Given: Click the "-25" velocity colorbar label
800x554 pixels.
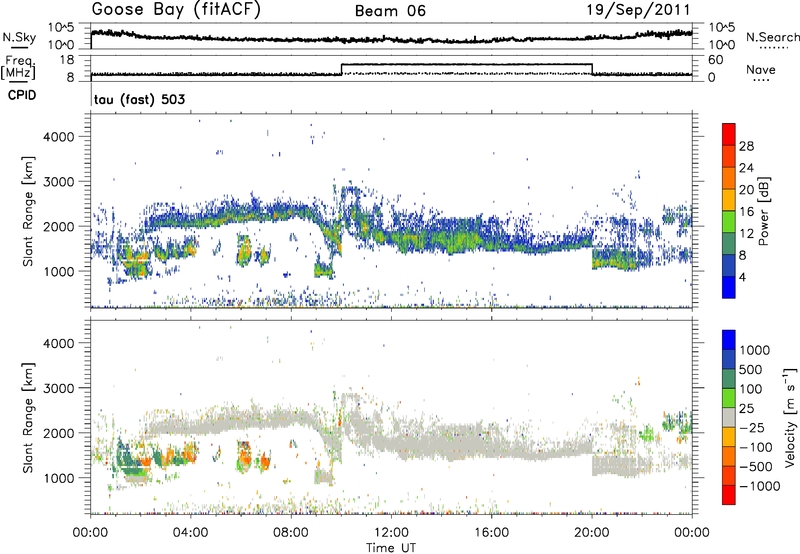Looking at the screenshot, I should coord(751,428).
